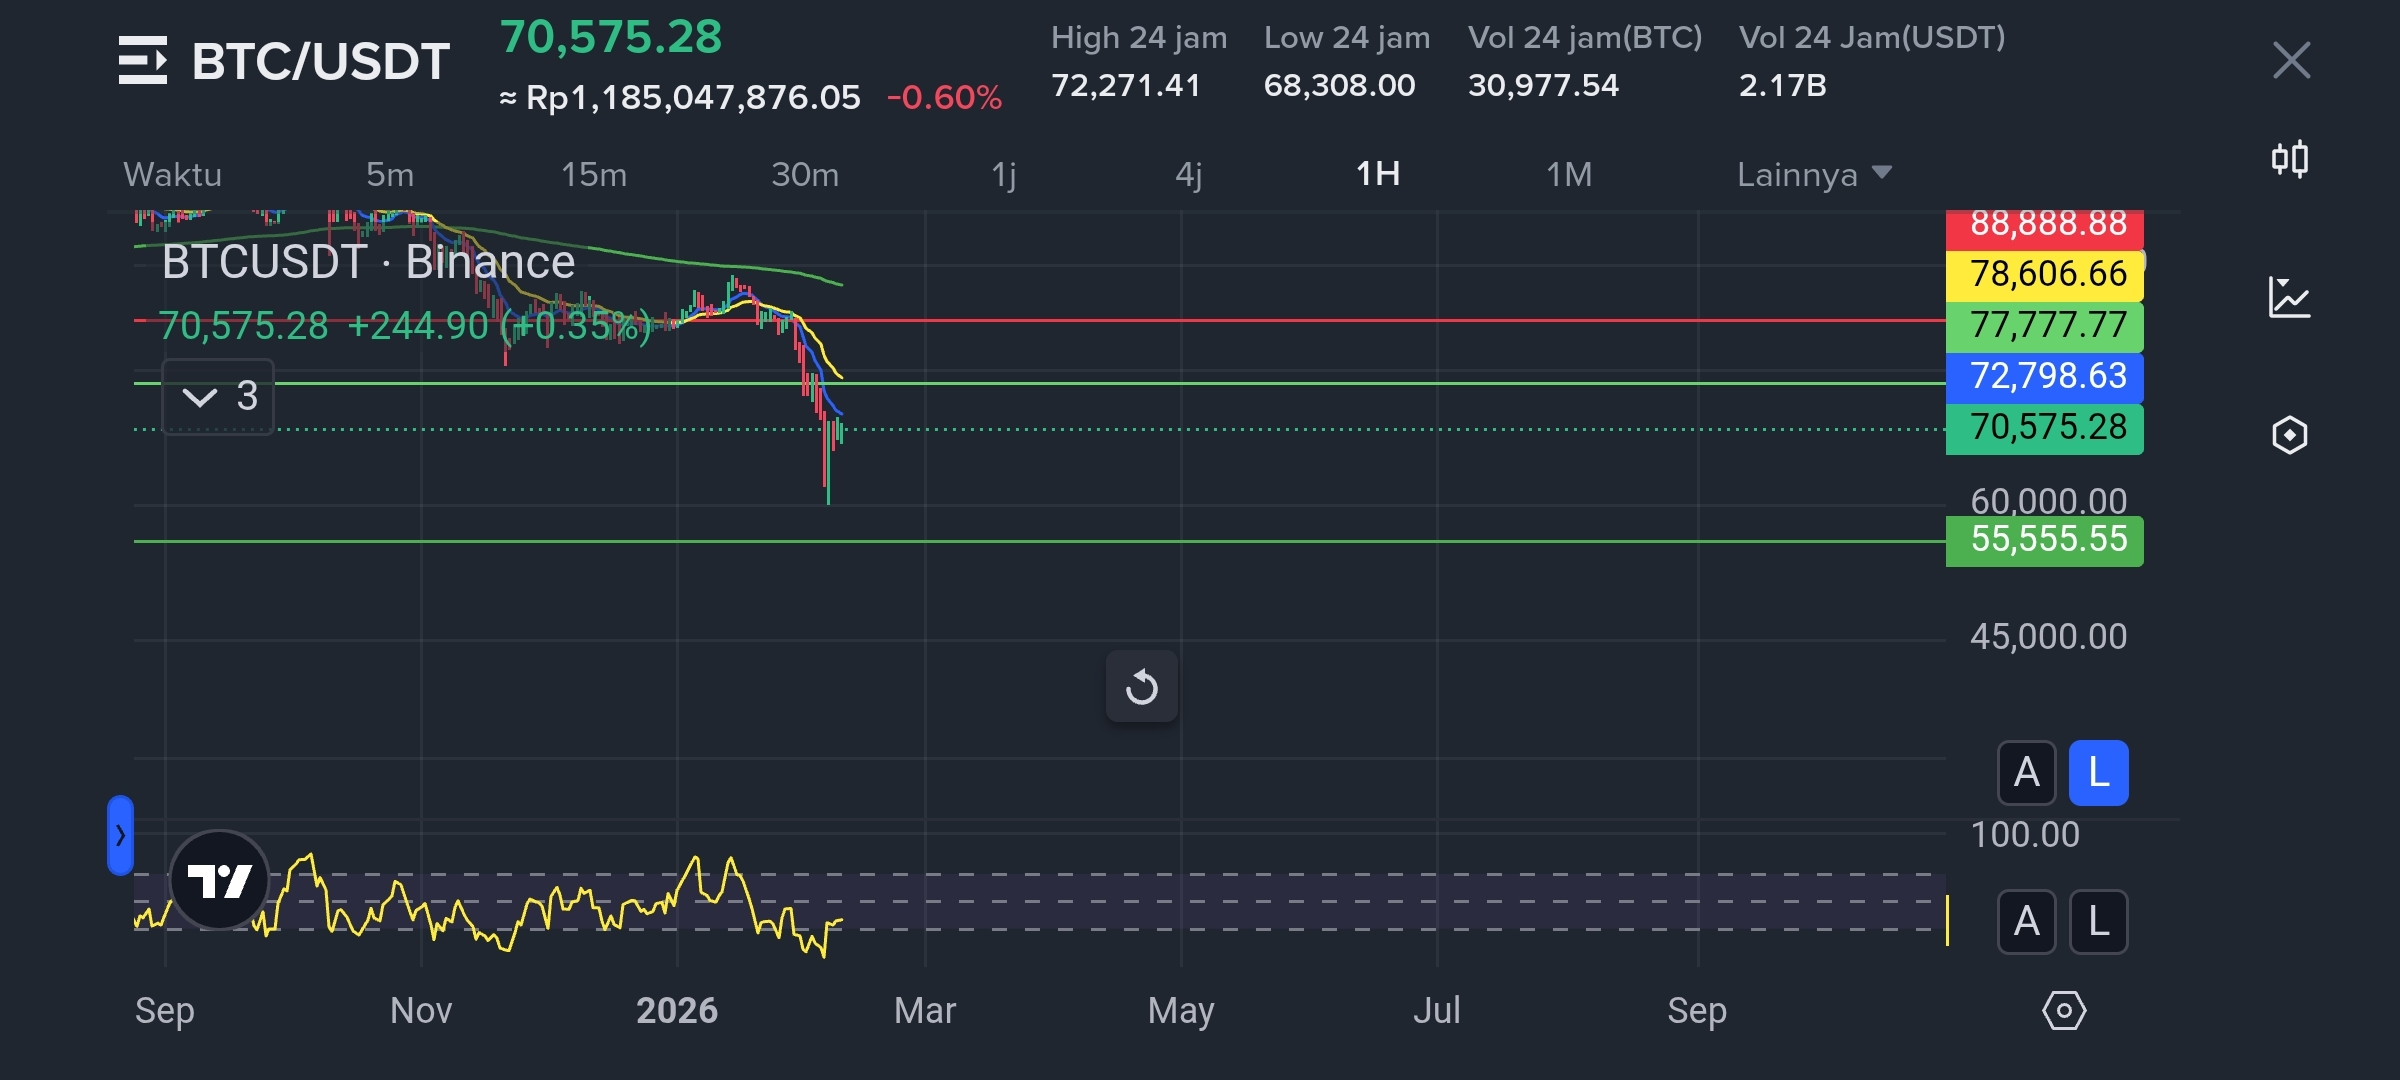
Task: Open the indicators line-chart icon
Action: (x=2290, y=297)
